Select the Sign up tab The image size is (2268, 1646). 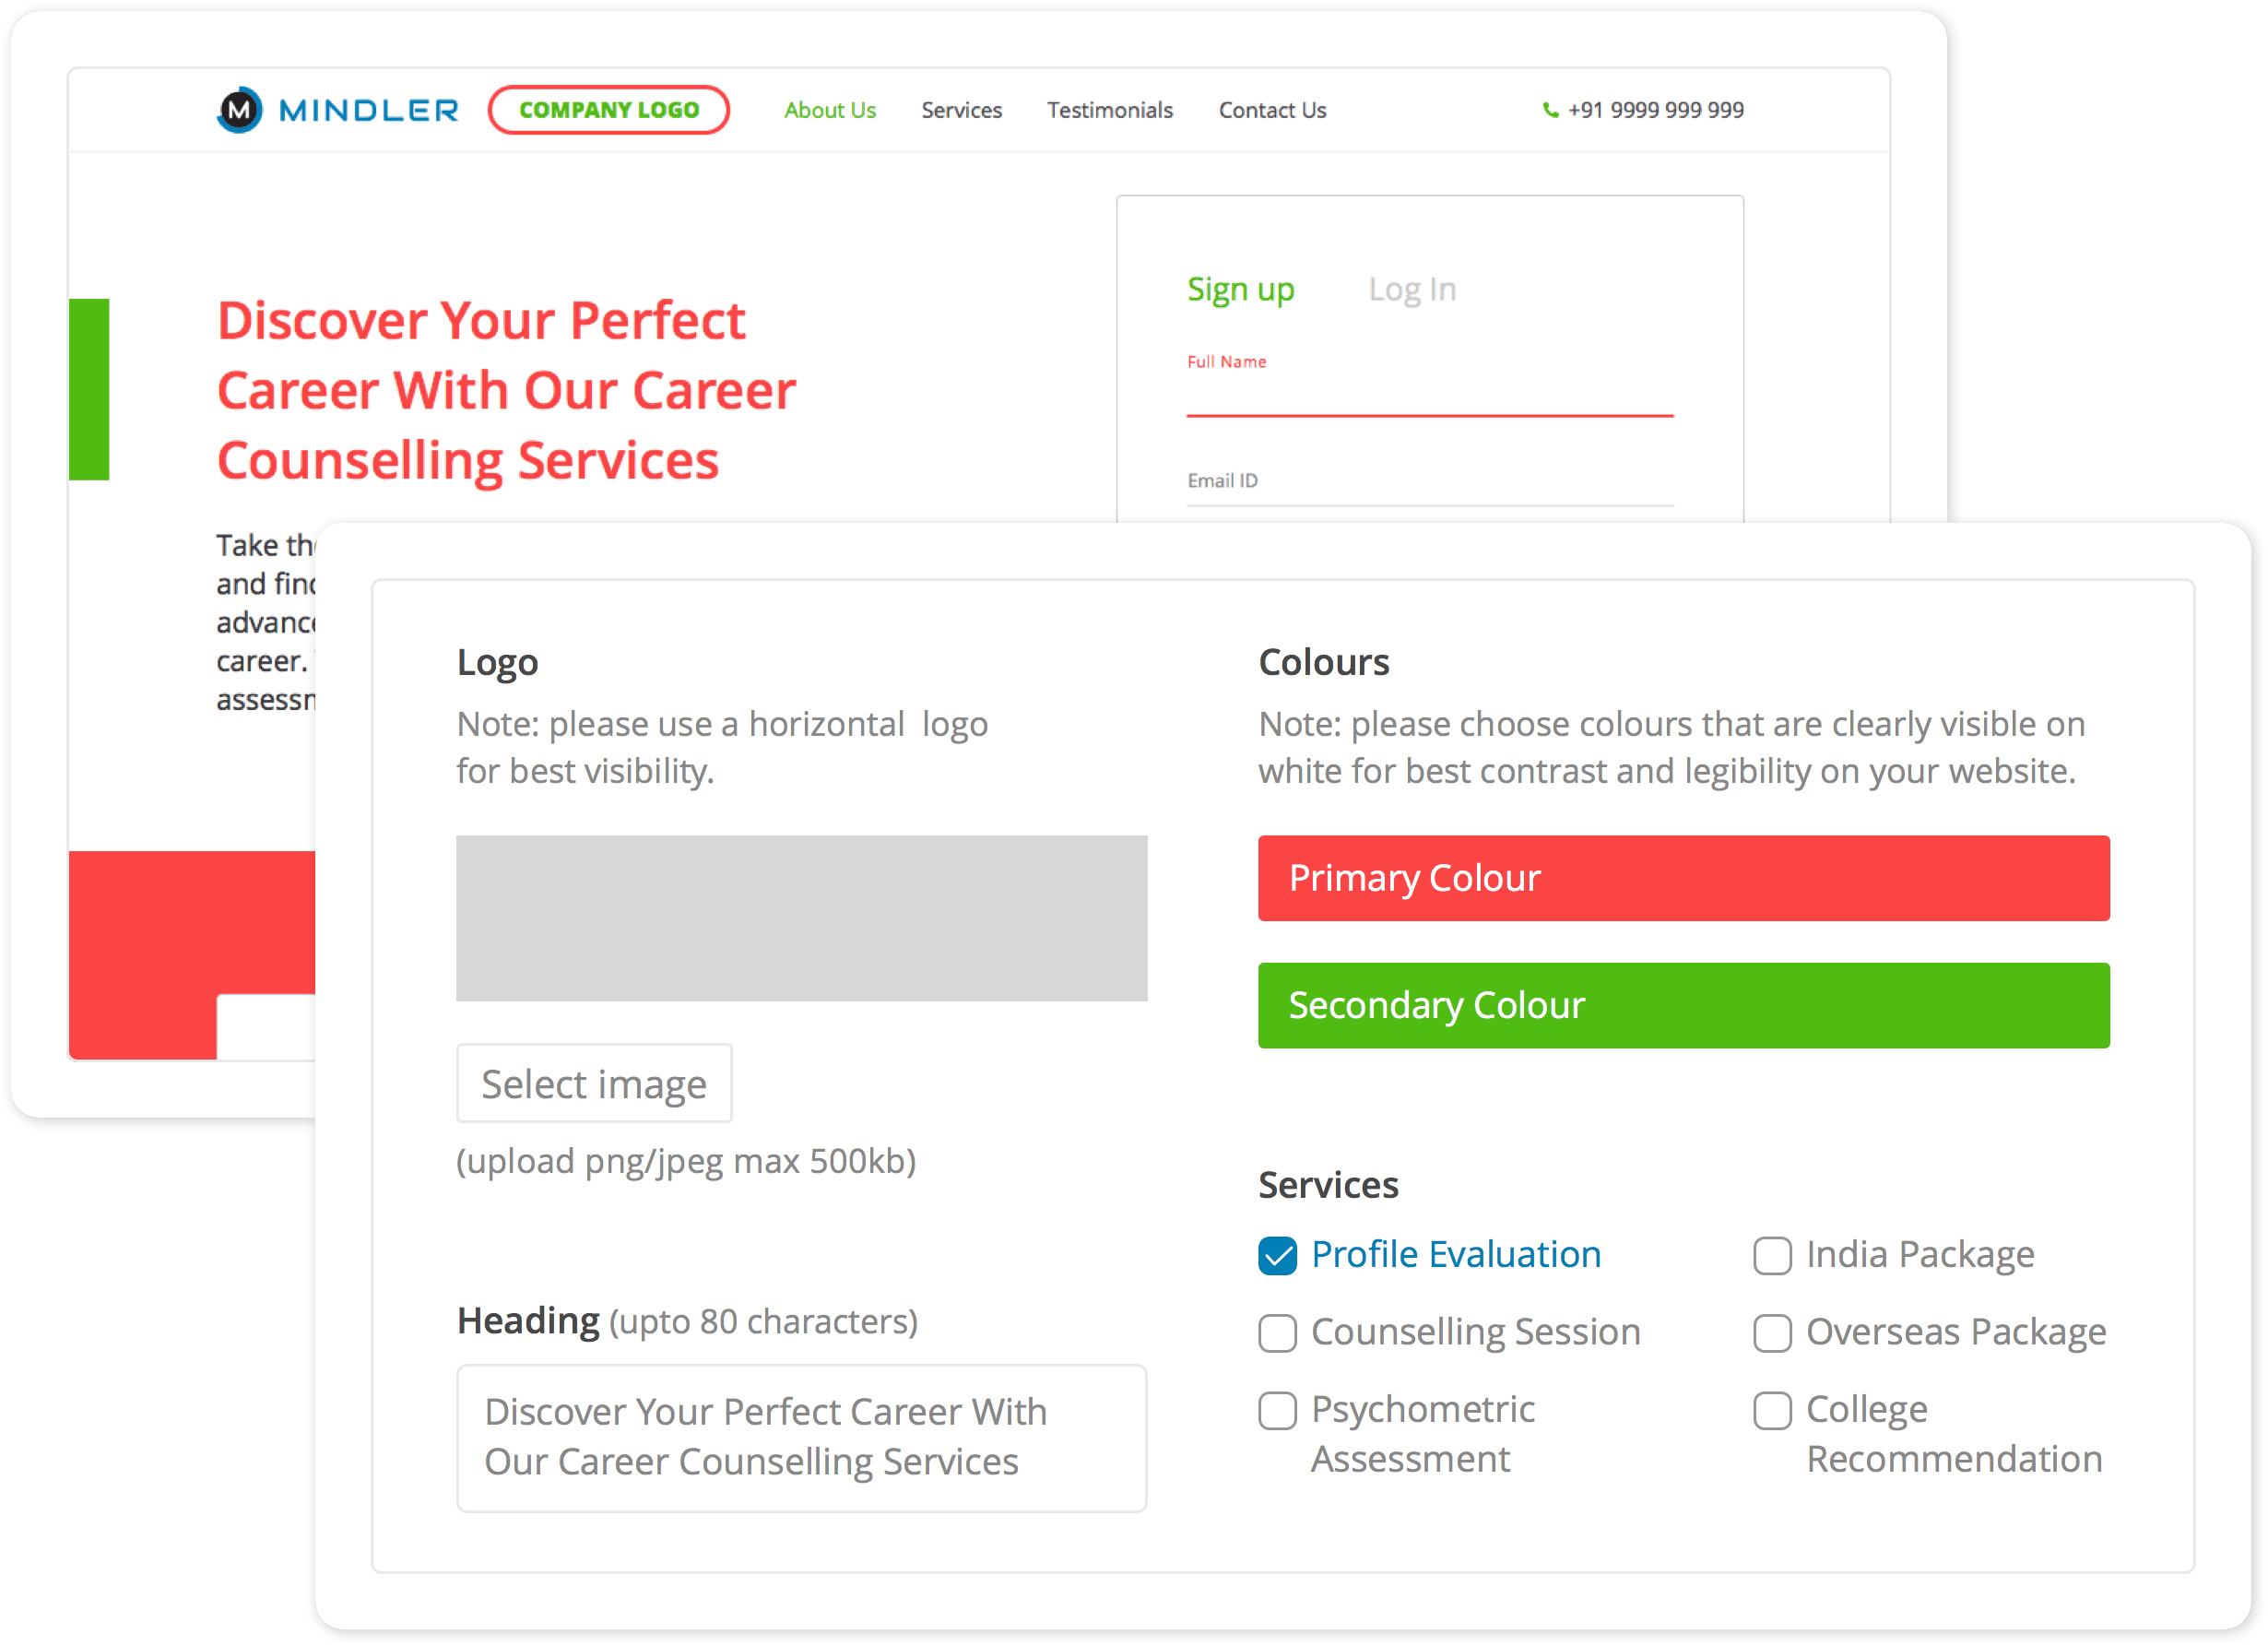[x=1240, y=289]
